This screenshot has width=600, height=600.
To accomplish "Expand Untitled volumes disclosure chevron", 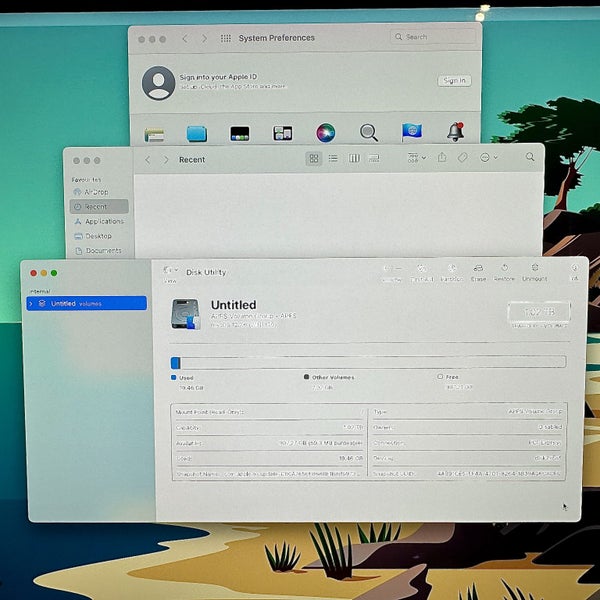I will (31, 303).
